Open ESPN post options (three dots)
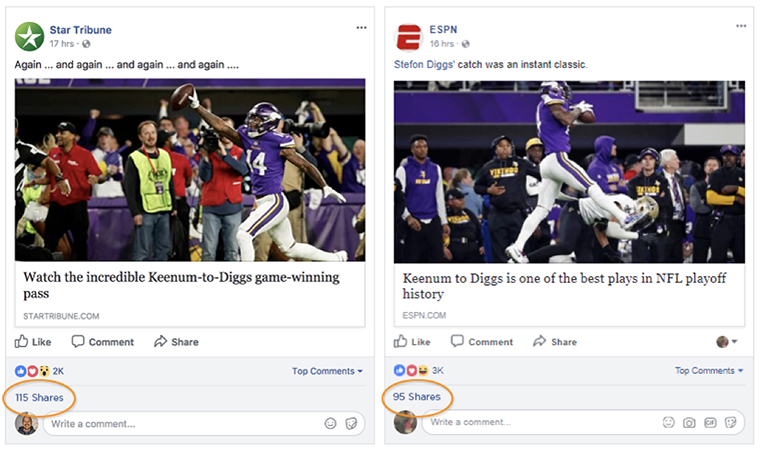The image size is (760, 450). point(741,26)
